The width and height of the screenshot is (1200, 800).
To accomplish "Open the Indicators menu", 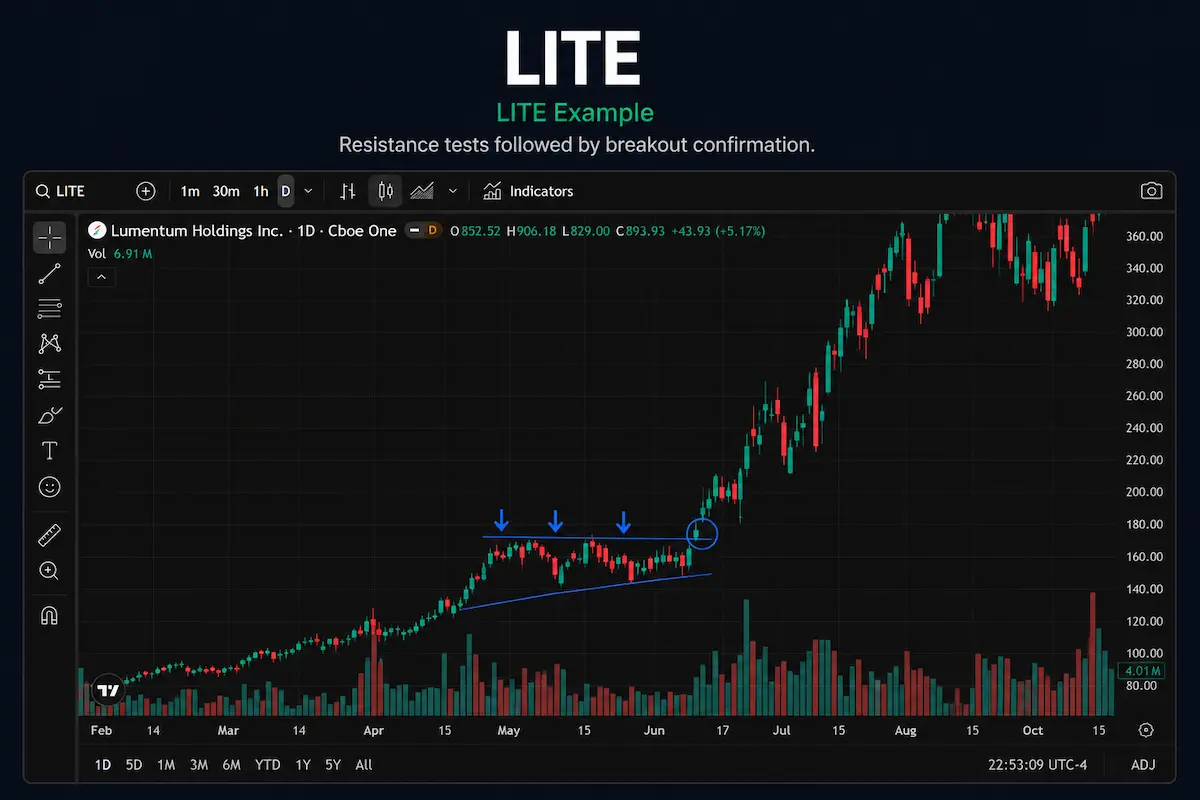I will pos(527,191).
